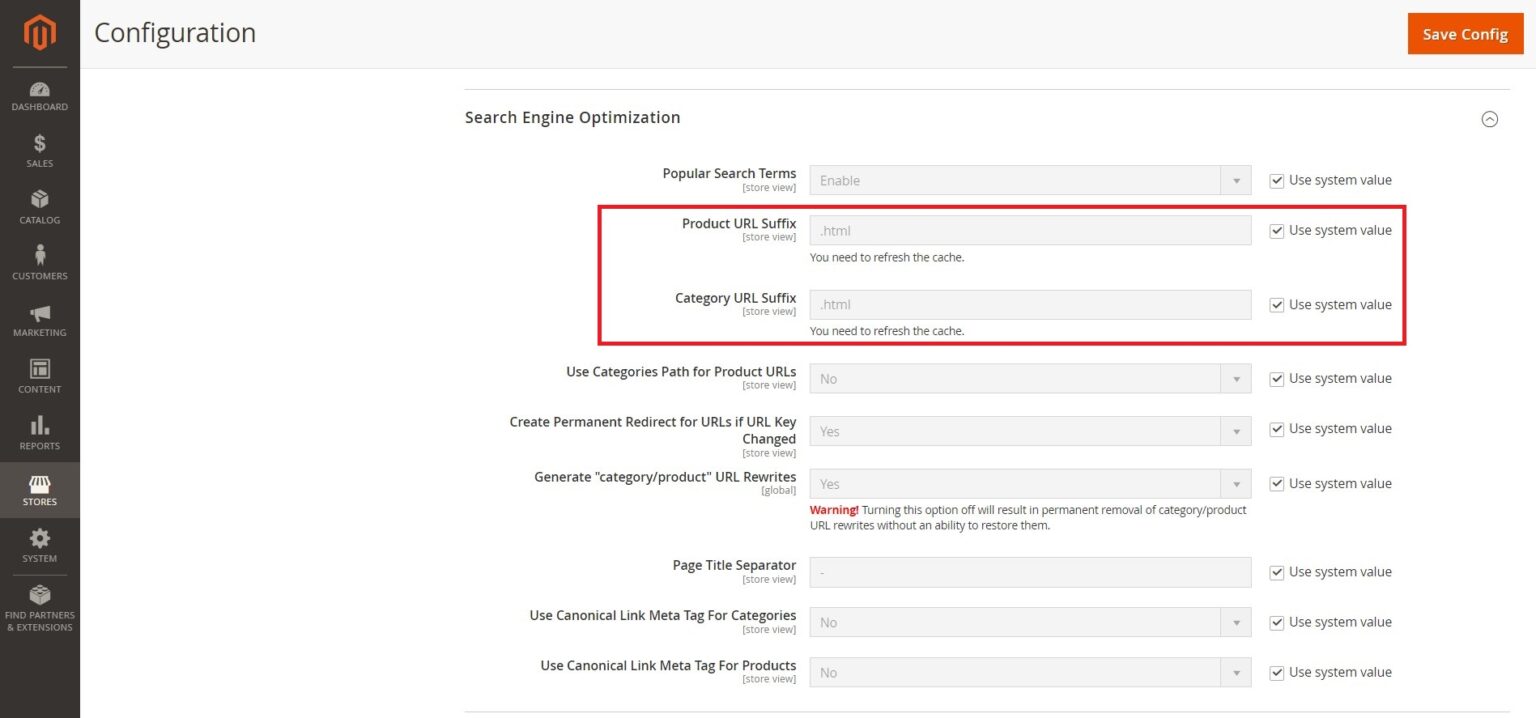Toggle Use system value for Canonical Products
The image size is (1536, 718).
point(1276,673)
